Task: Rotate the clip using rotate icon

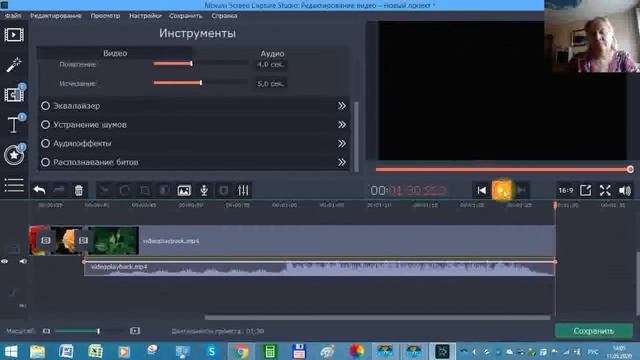Action: click(124, 190)
